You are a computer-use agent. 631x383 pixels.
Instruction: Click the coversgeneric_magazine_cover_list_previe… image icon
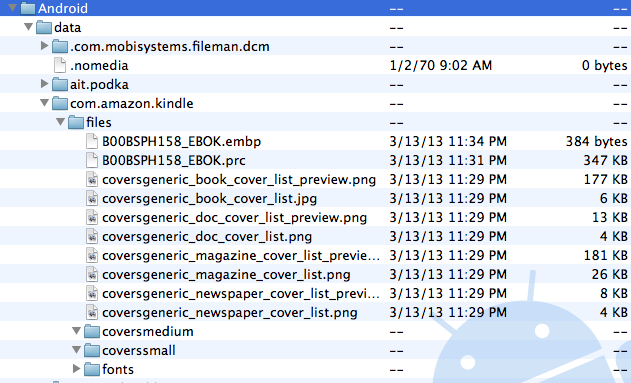pyautogui.click(x=92, y=255)
